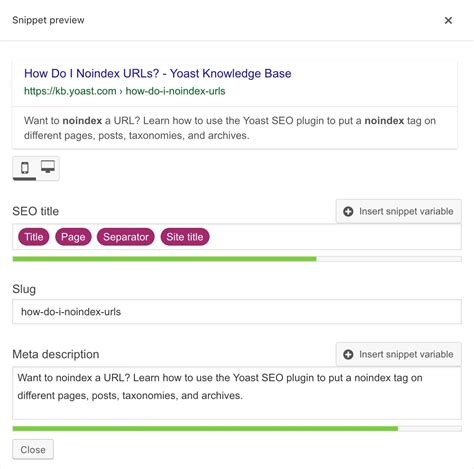Insert snippet variable for SEO title

pyautogui.click(x=399, y=211)
